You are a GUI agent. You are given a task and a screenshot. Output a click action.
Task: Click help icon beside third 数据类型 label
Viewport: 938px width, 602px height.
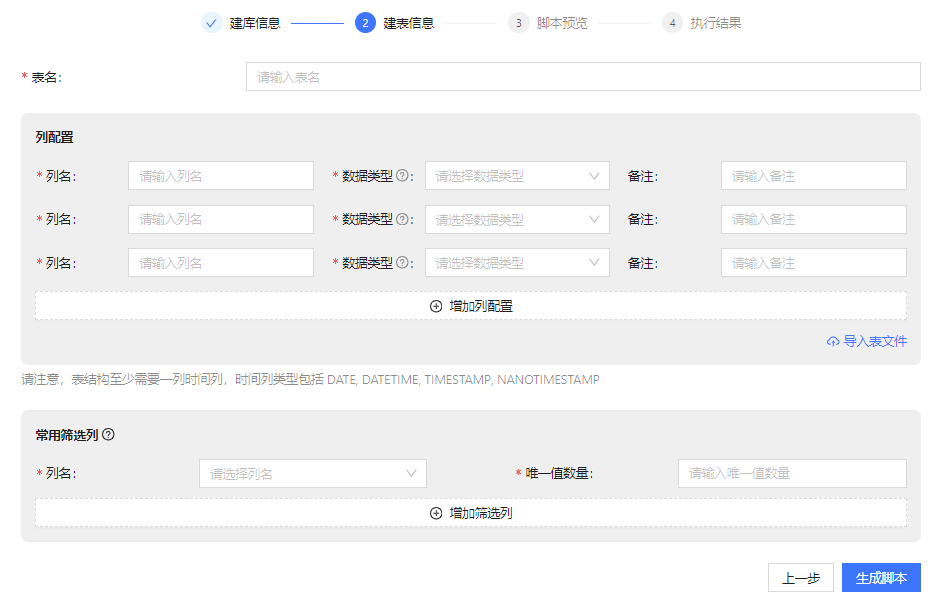coord(403,263)
